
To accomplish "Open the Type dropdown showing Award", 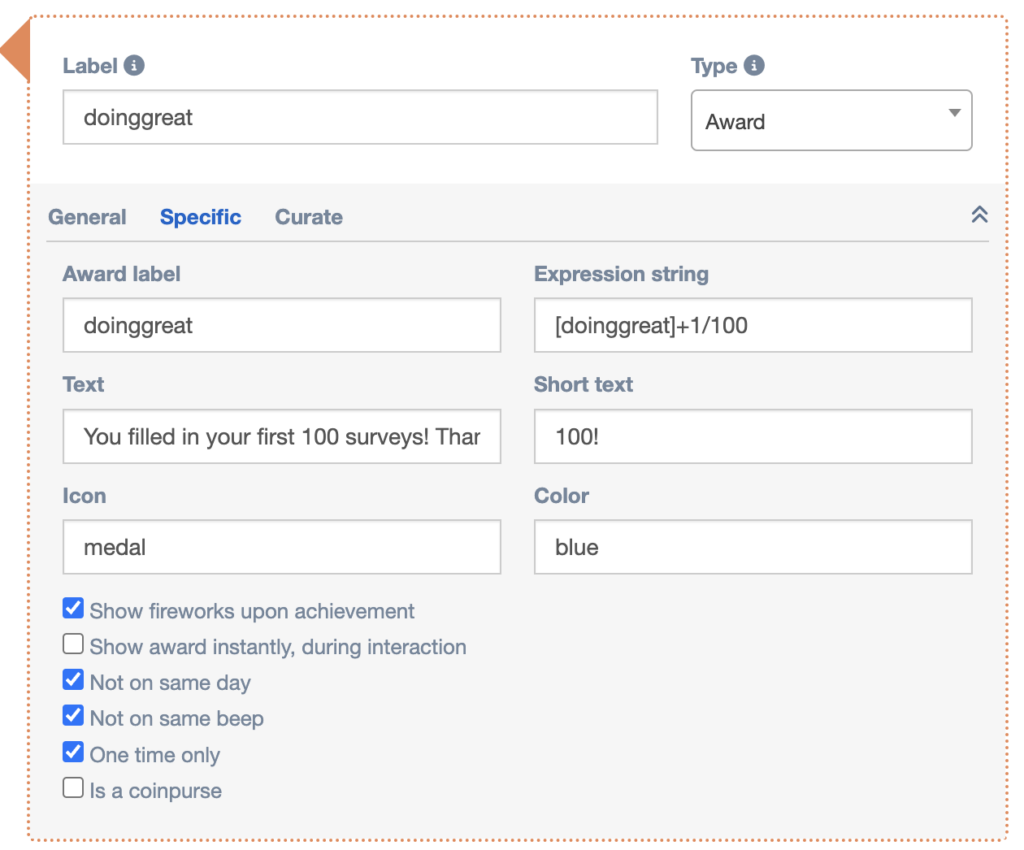I will pyautogui.click(x=831, y=121).
